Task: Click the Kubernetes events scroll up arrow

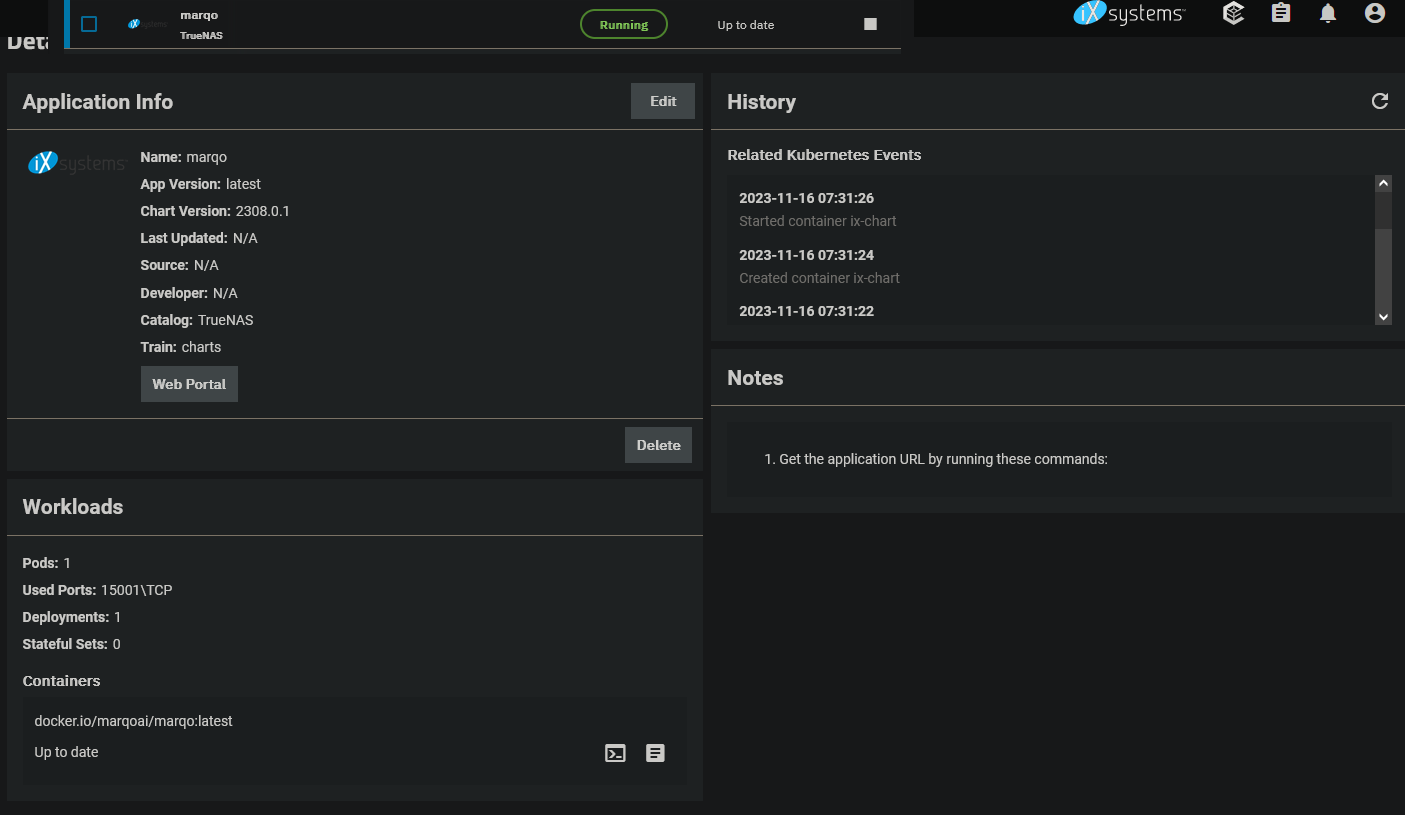Action: (1383, 183)
